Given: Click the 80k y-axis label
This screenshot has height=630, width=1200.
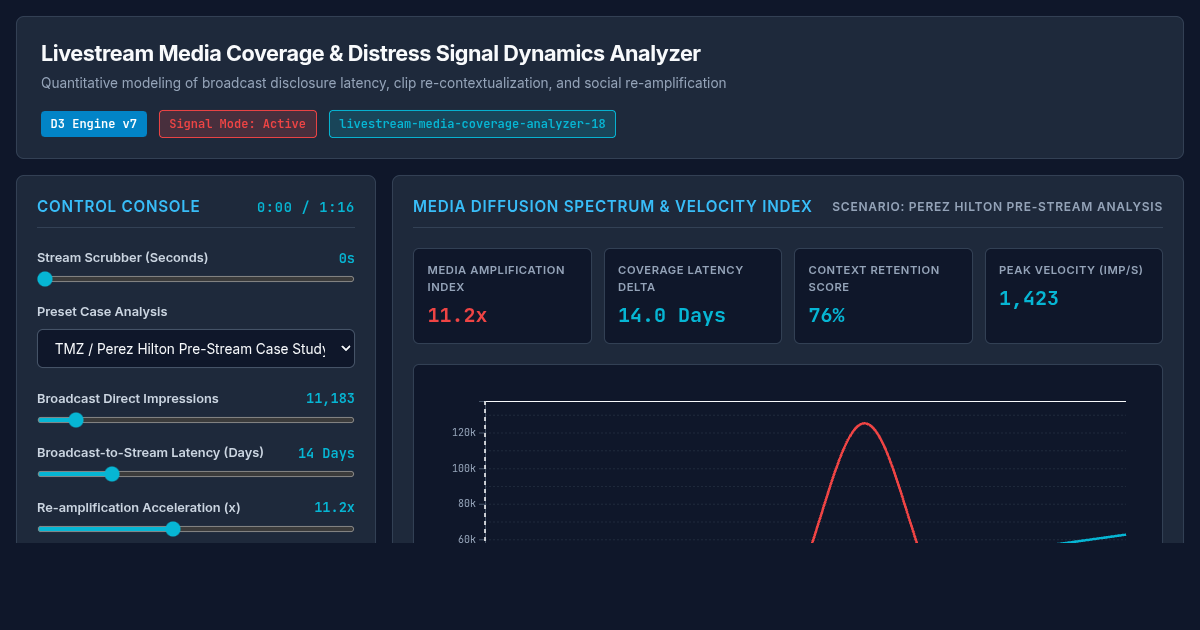Looking at the screenshot, I should (x=467, y=503).
